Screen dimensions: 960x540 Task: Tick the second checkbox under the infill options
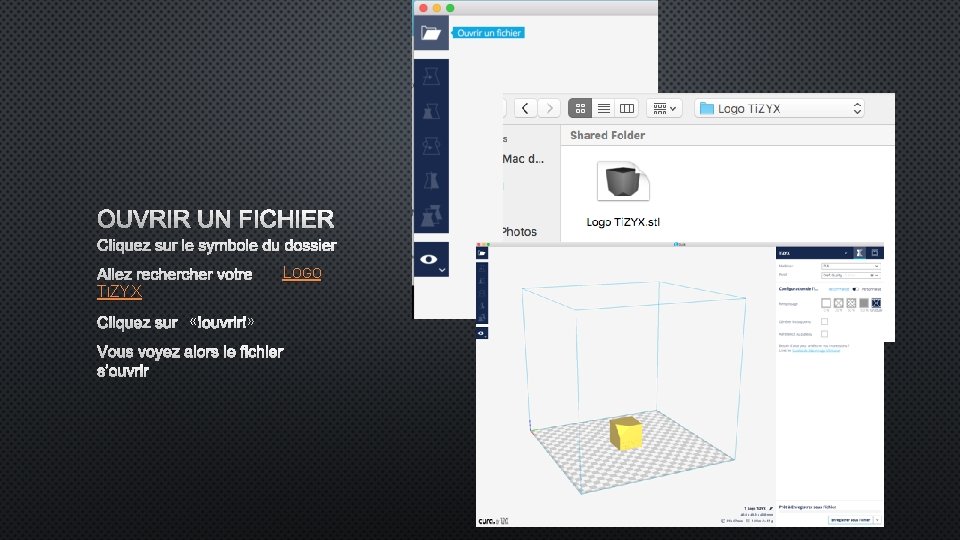pos(824,334)
